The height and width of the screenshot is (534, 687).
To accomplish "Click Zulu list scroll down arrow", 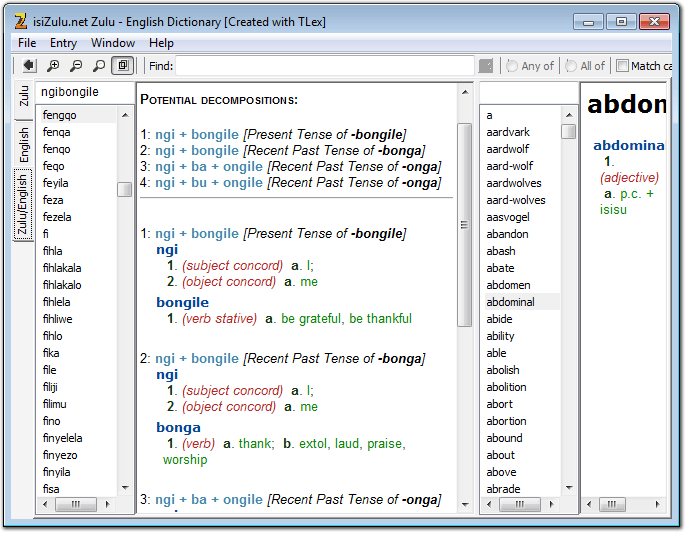I will click(x=125, y=488).
